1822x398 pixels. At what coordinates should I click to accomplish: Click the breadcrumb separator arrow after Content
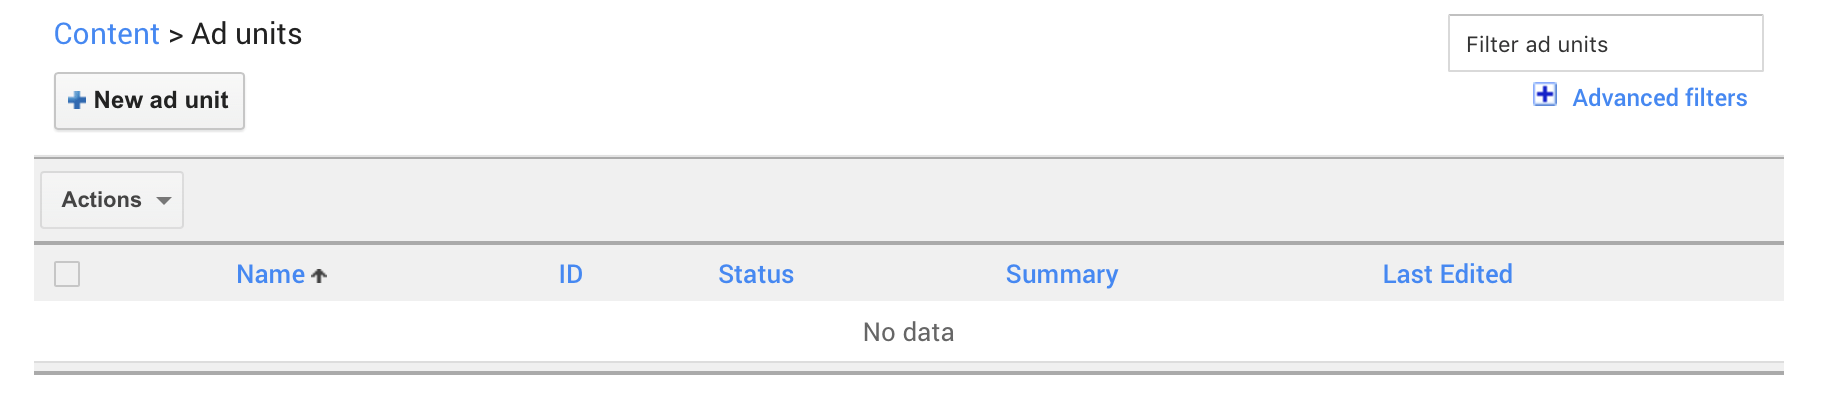click(x=175, y=36)
